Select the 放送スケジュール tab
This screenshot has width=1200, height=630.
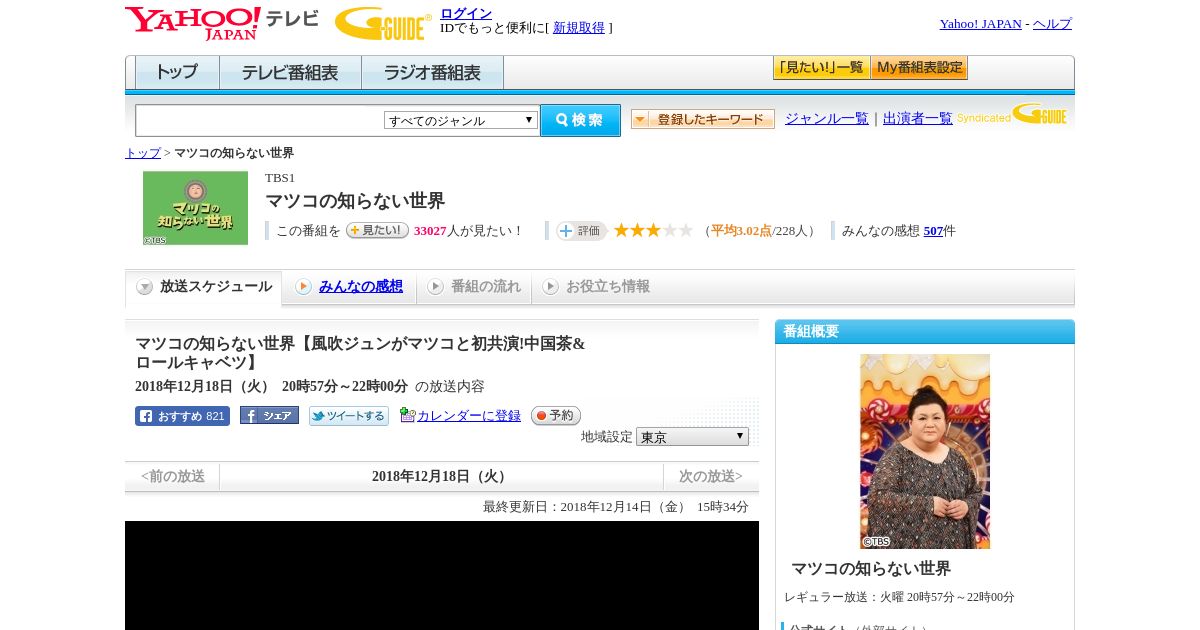tap(204, 287)
